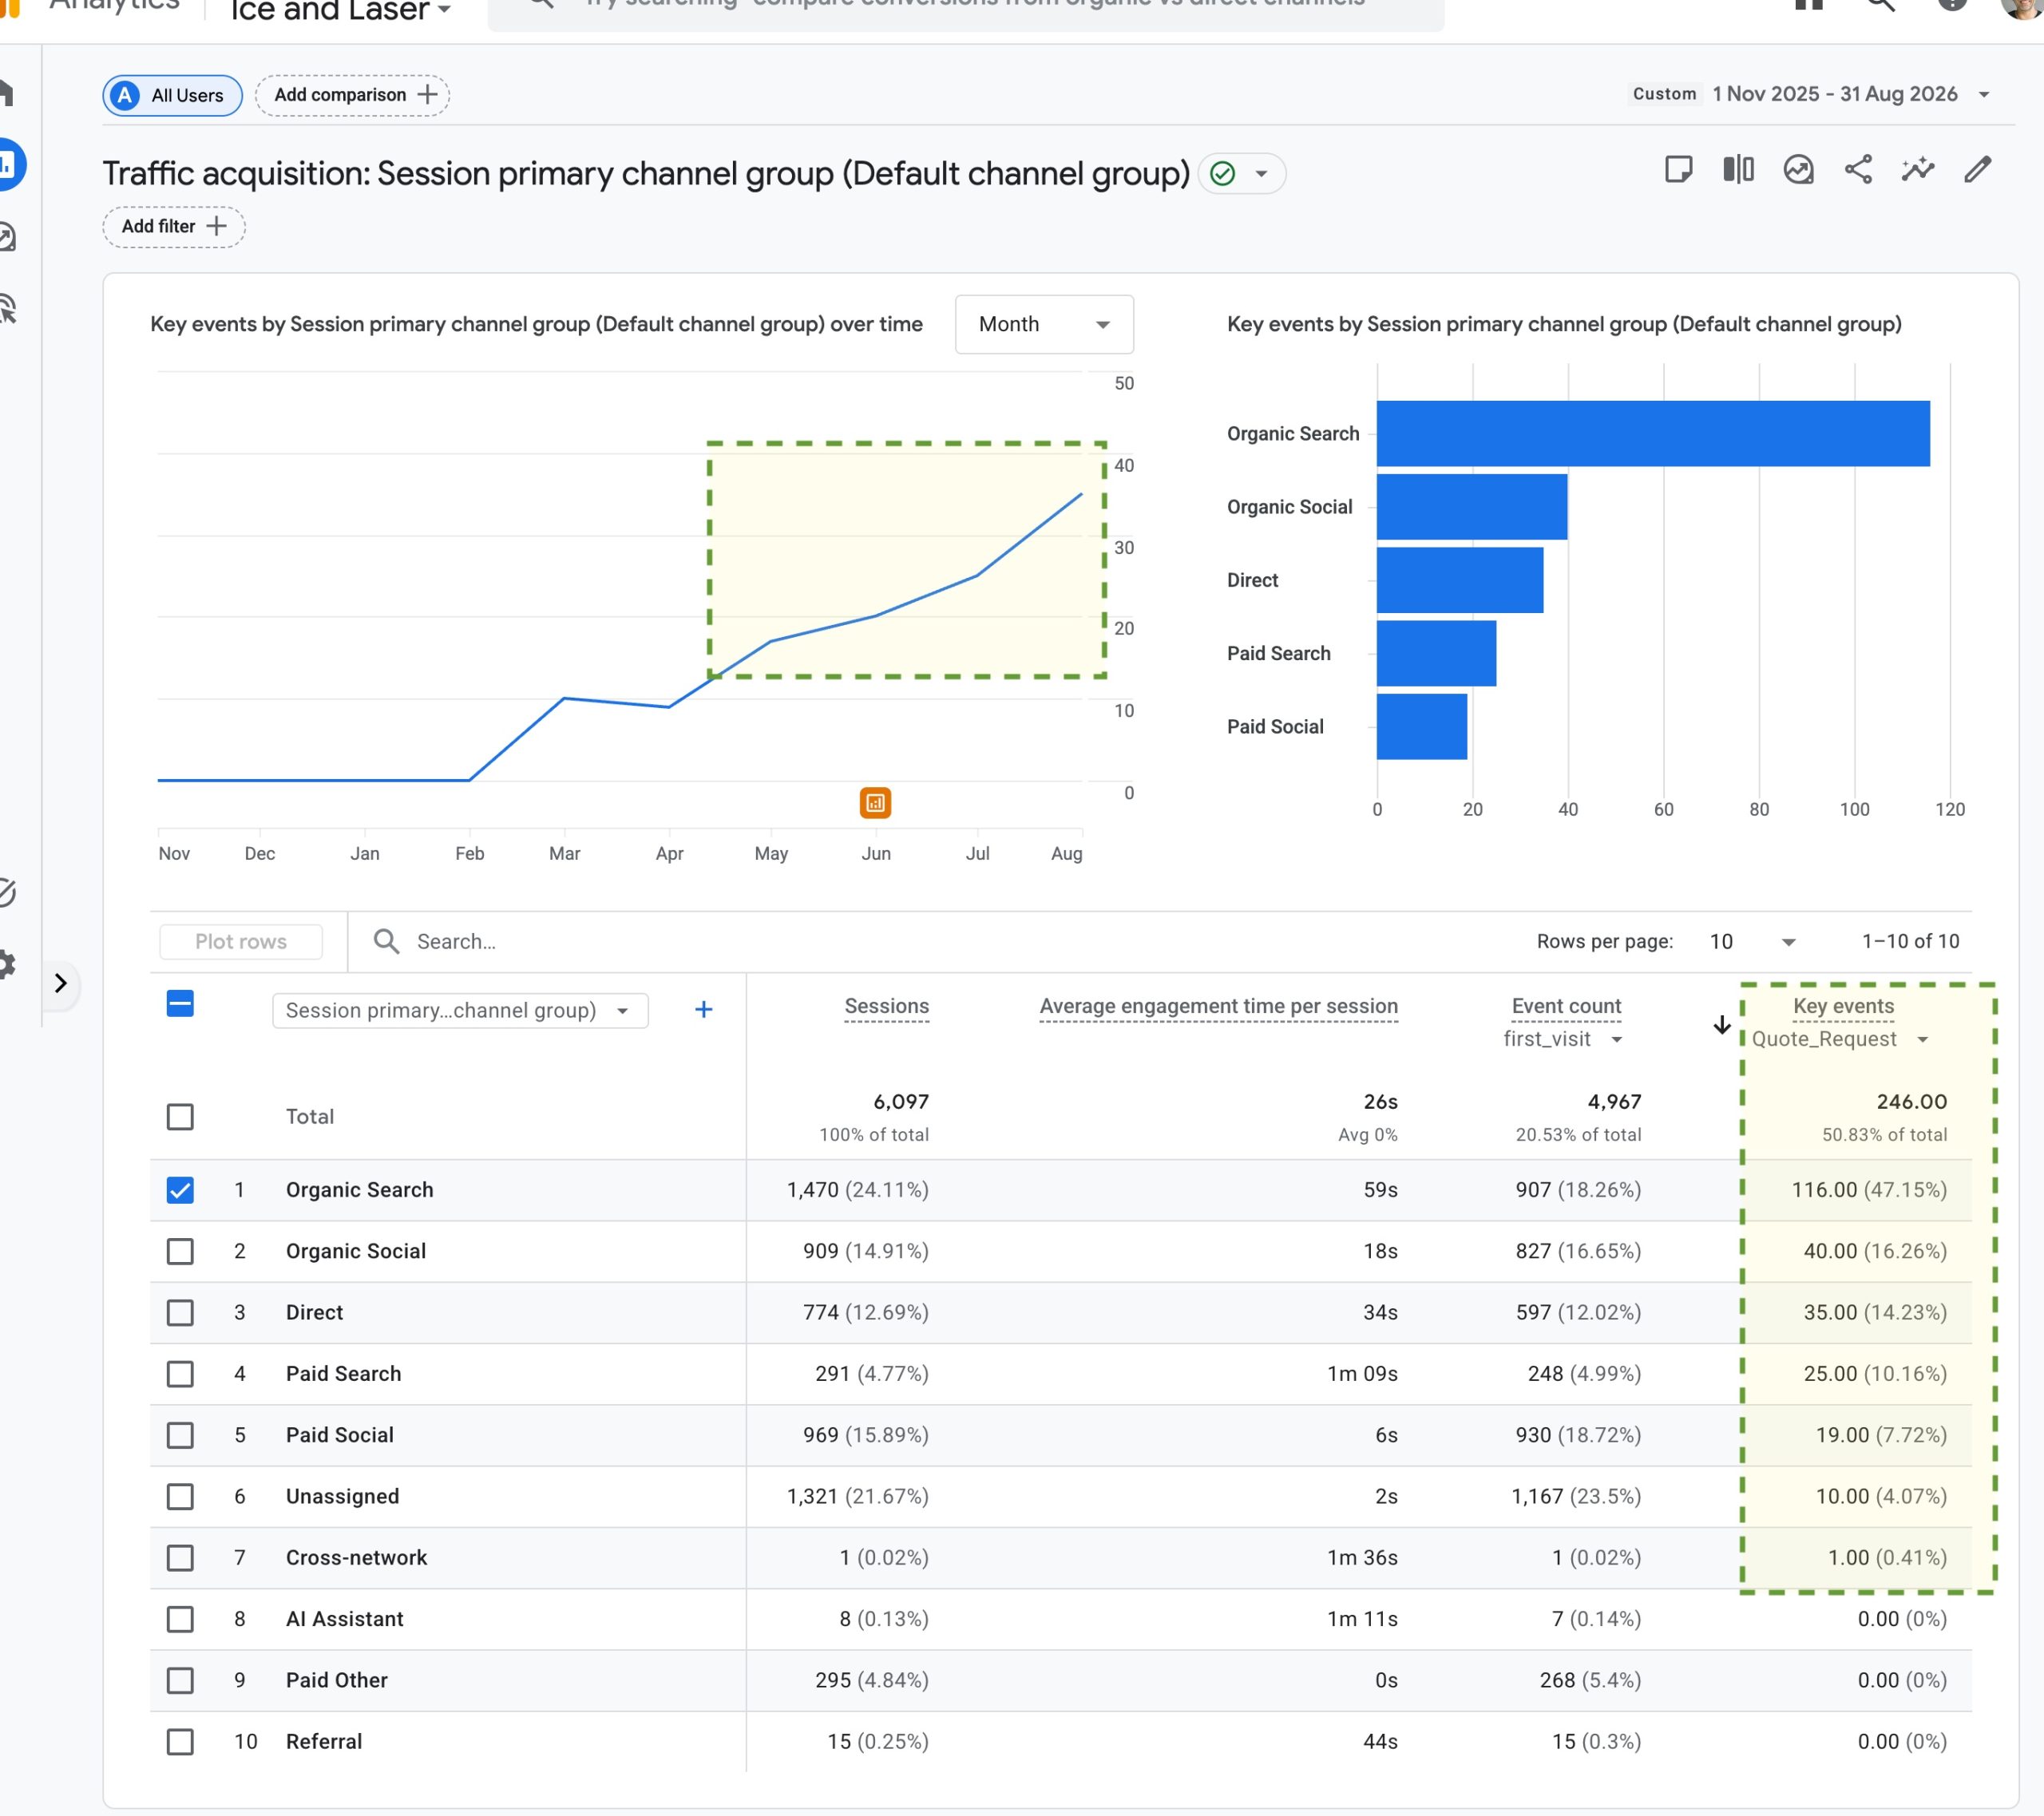Click the share report icon
2044x1816 pixels.
1858,170
